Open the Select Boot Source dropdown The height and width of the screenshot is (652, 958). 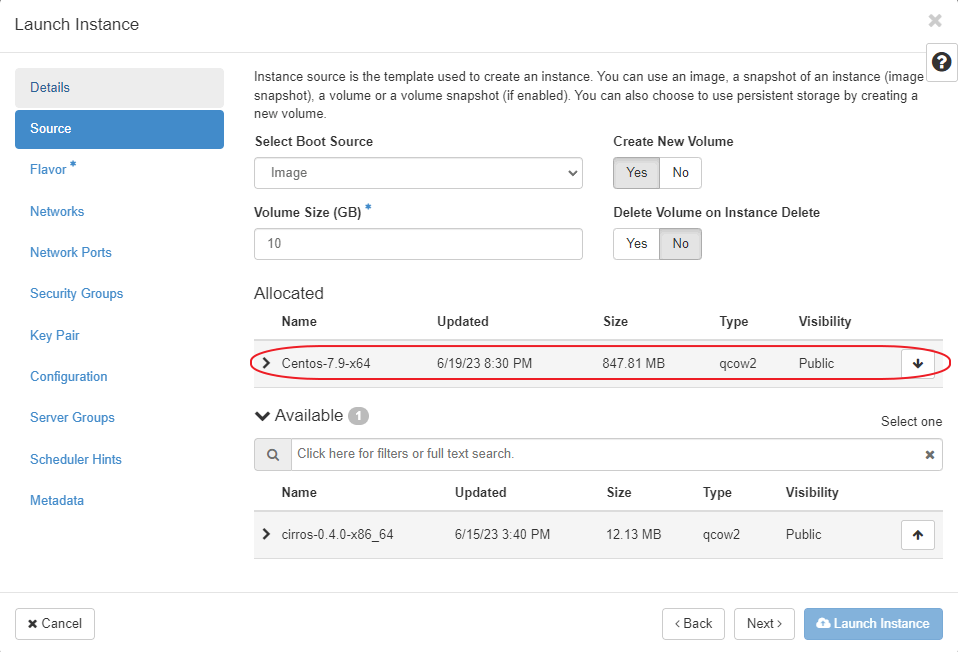click(418, 173)
